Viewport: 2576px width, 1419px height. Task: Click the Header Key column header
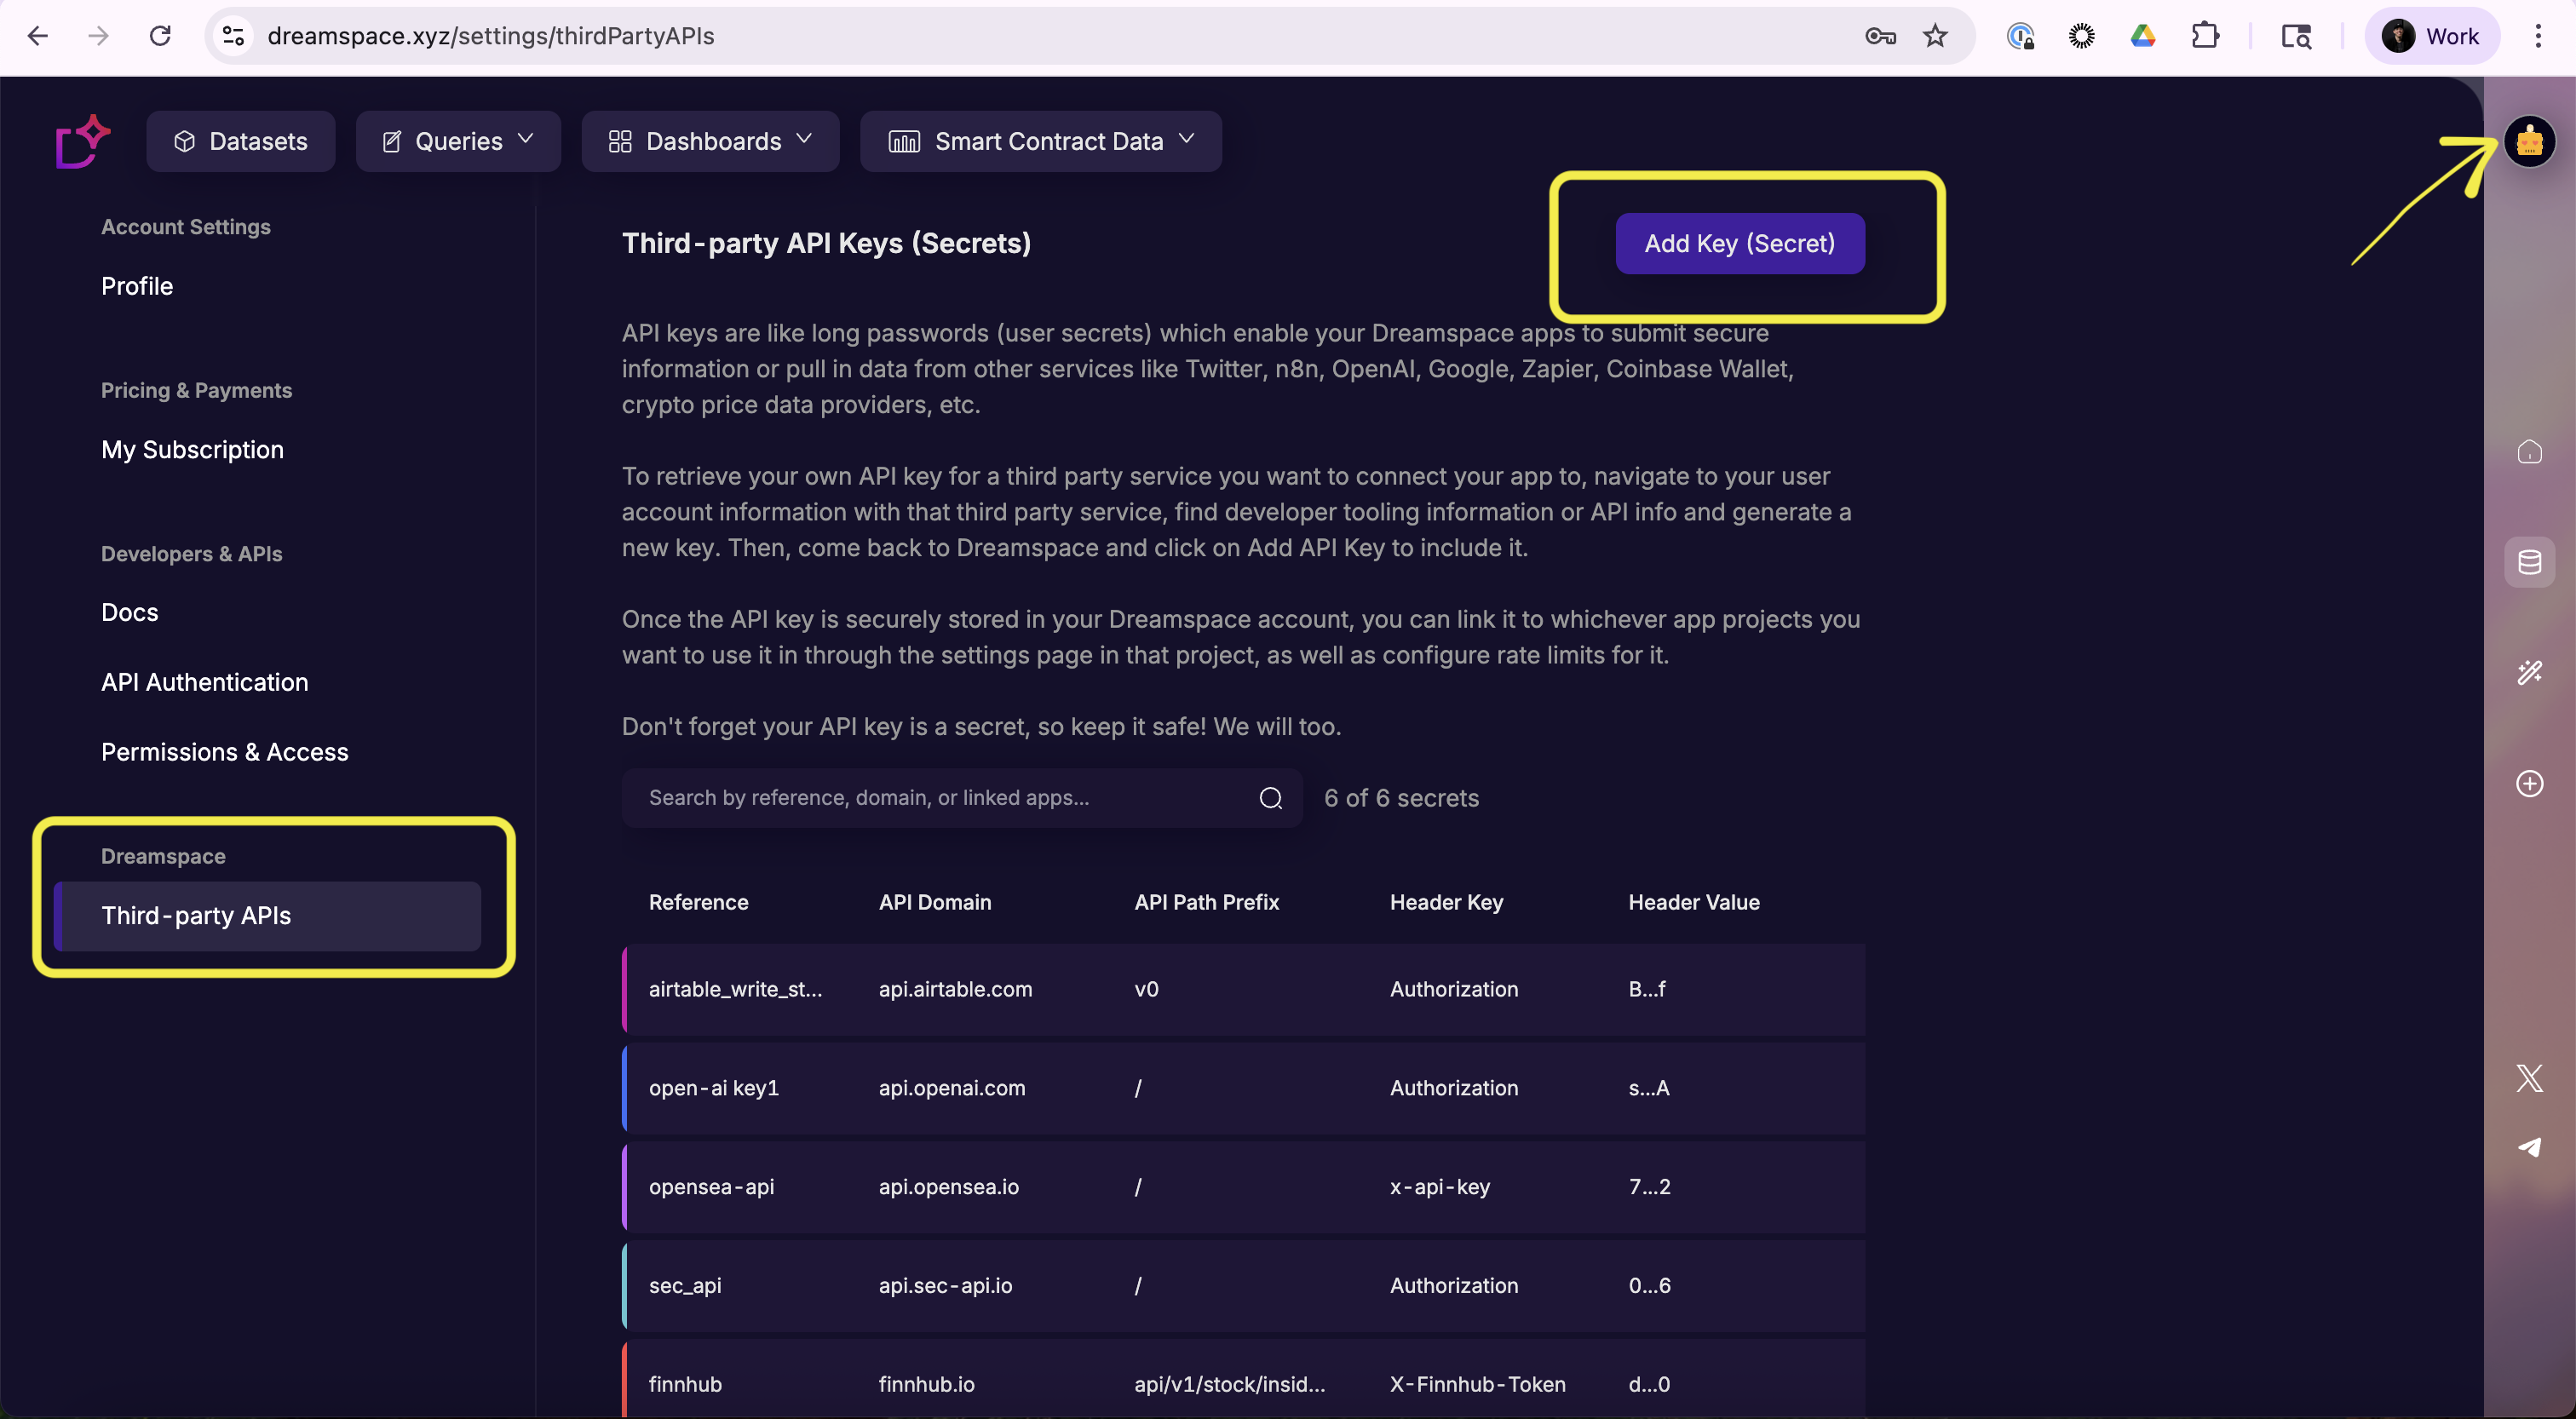[x=1446, y=902]
